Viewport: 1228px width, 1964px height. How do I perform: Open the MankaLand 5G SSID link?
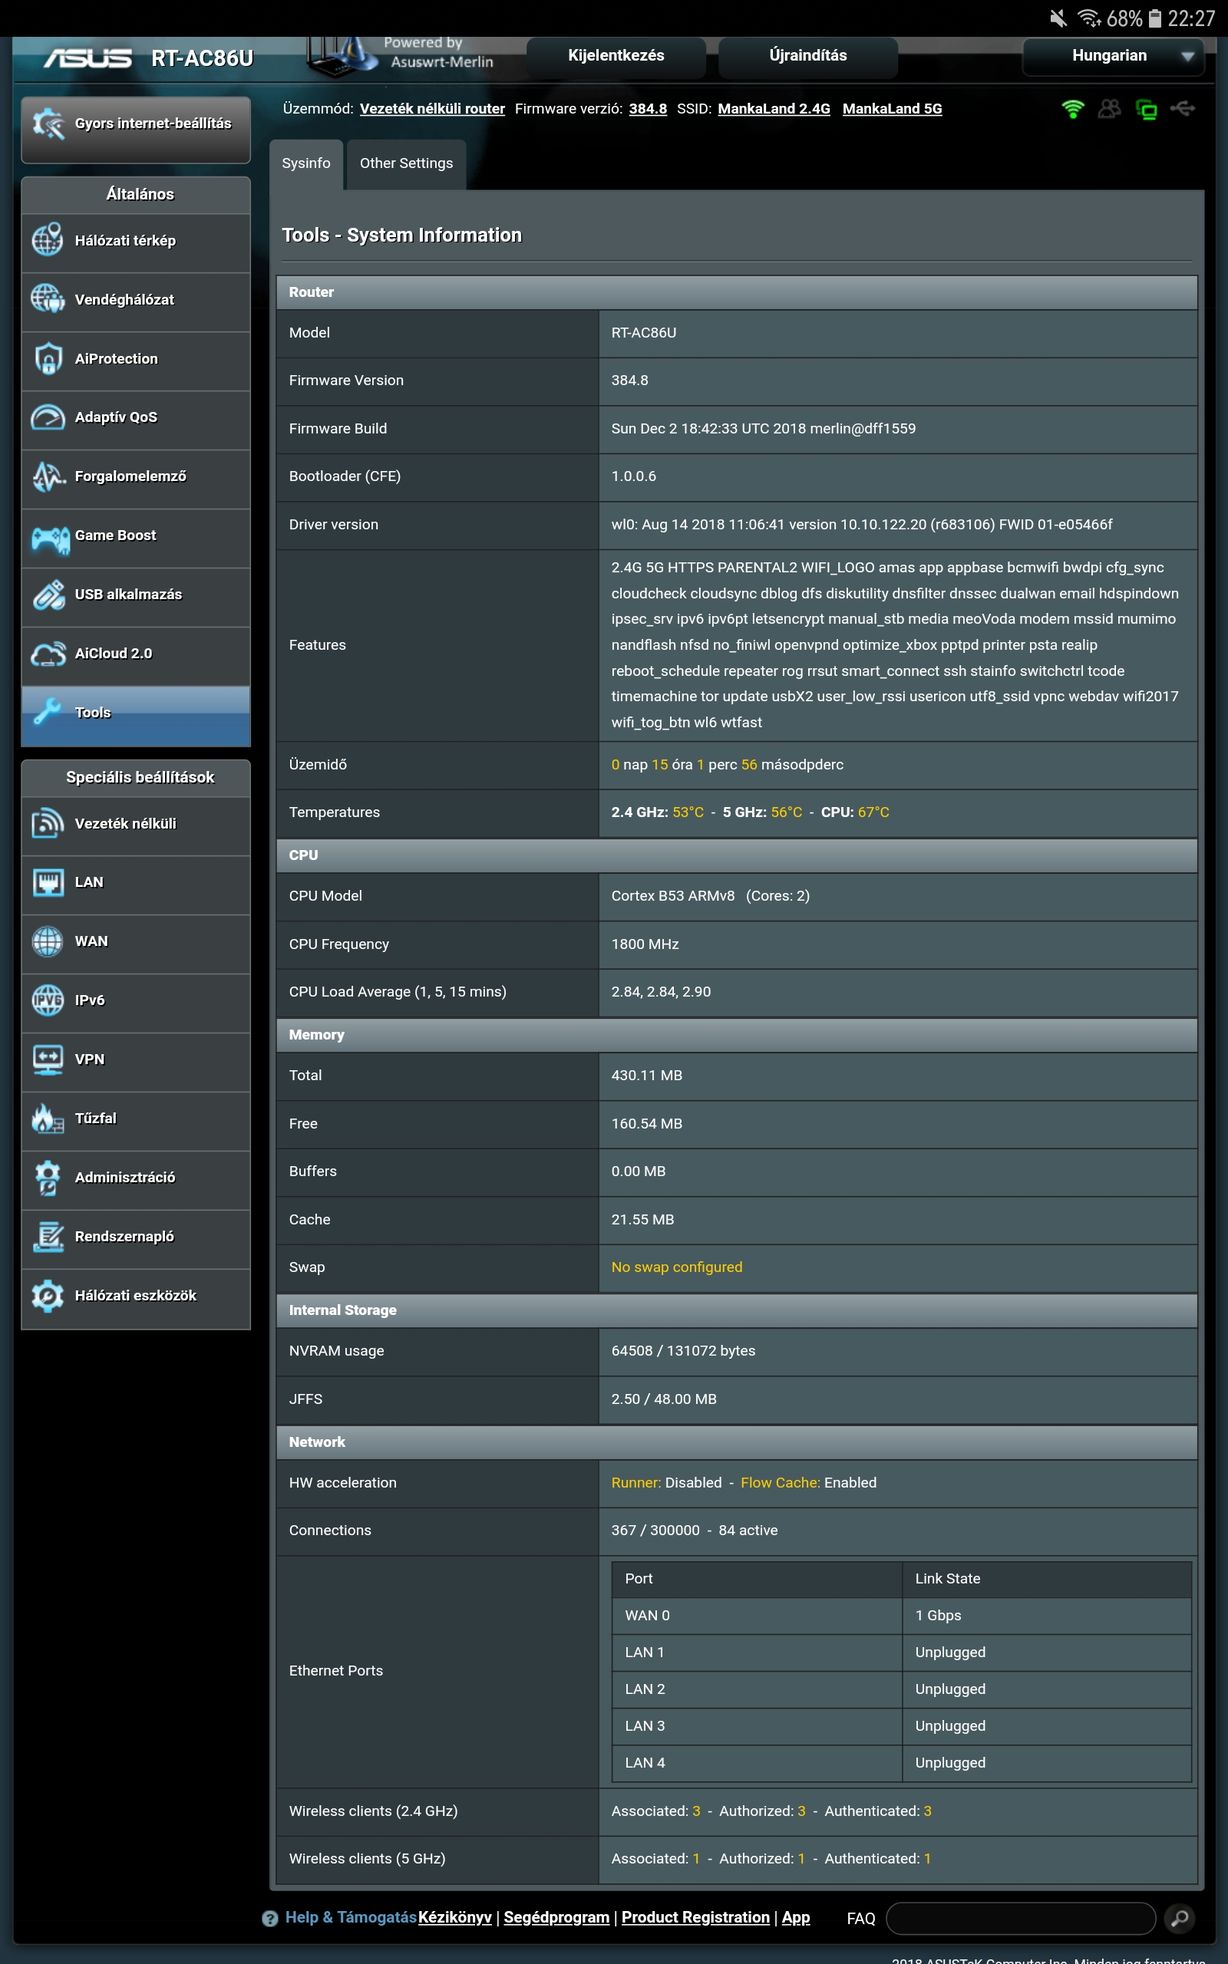tap(892, 109)
